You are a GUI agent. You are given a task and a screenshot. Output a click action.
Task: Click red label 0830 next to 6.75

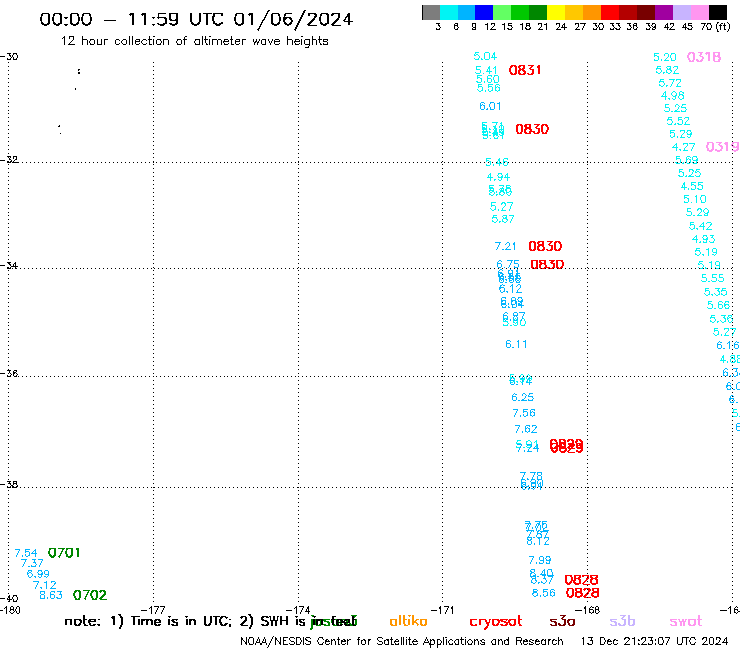point(547,264)
